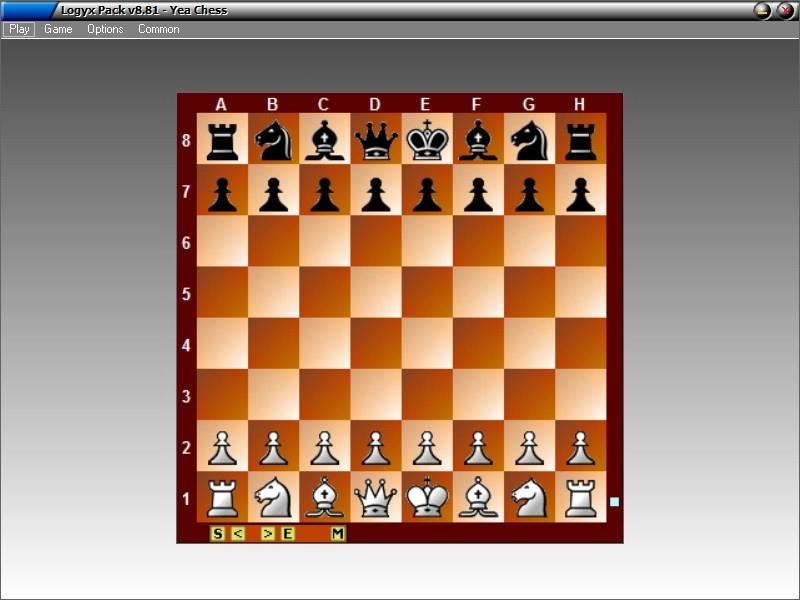
Task: Click the empty H3 square
Action: click(x=581, y=394)
